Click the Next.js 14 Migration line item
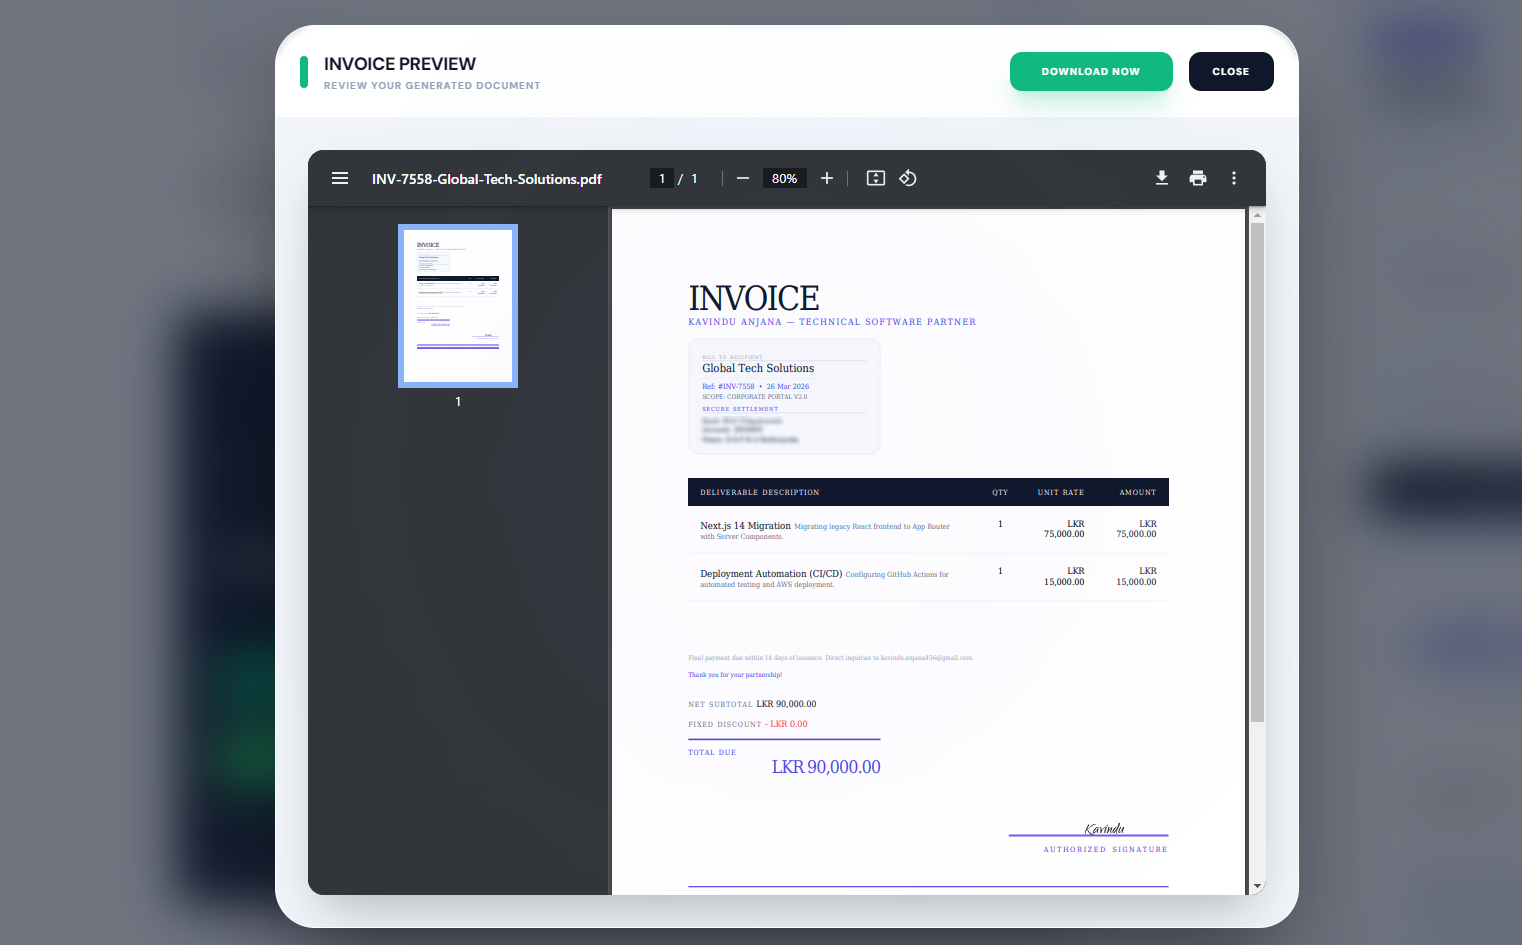The image size is (1522, 945). (x=745, y=525)
